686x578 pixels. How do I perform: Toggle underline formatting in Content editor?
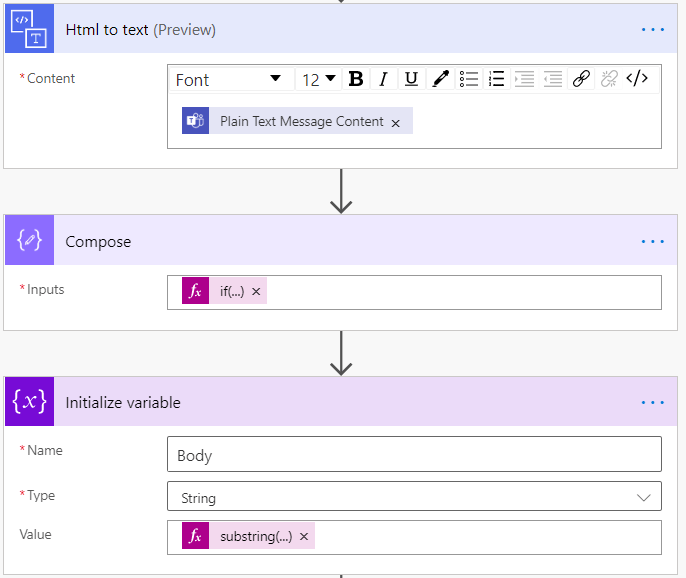point(411,80)
